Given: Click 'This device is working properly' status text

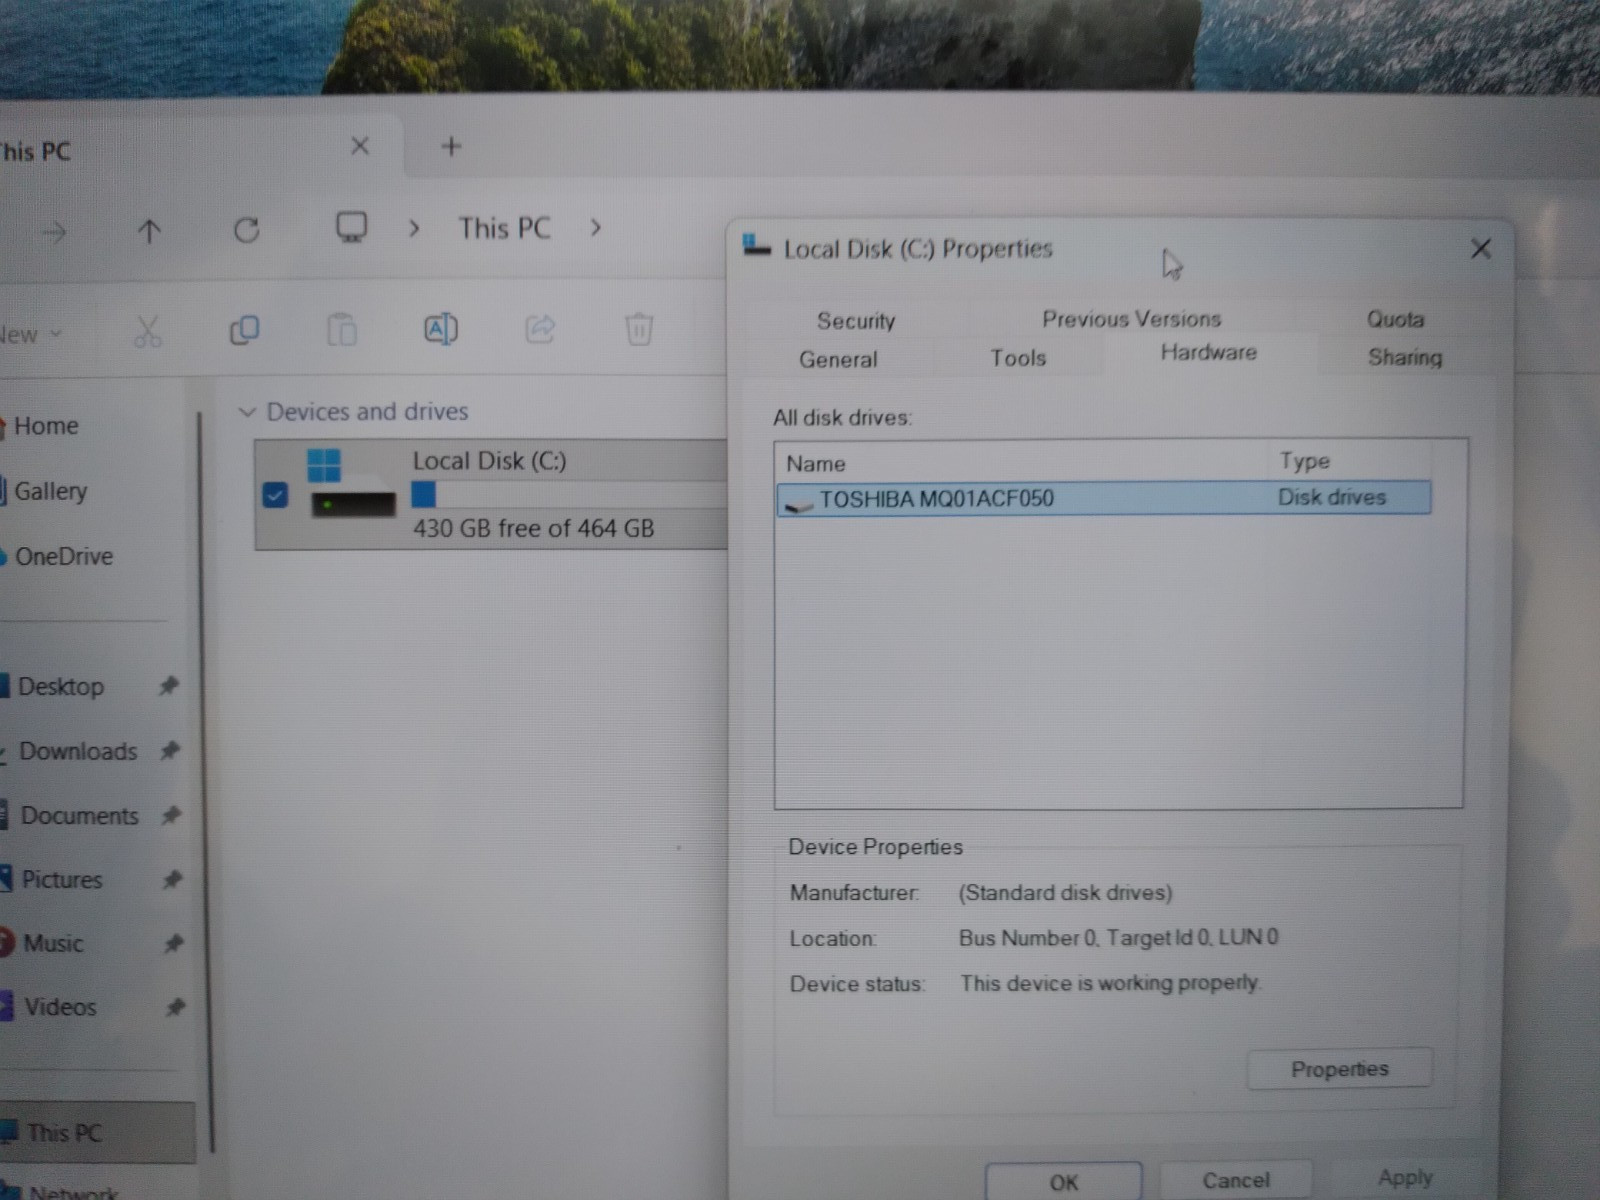Looking at the screenshot, I should pyautogui.click(x=1109, y=983).
